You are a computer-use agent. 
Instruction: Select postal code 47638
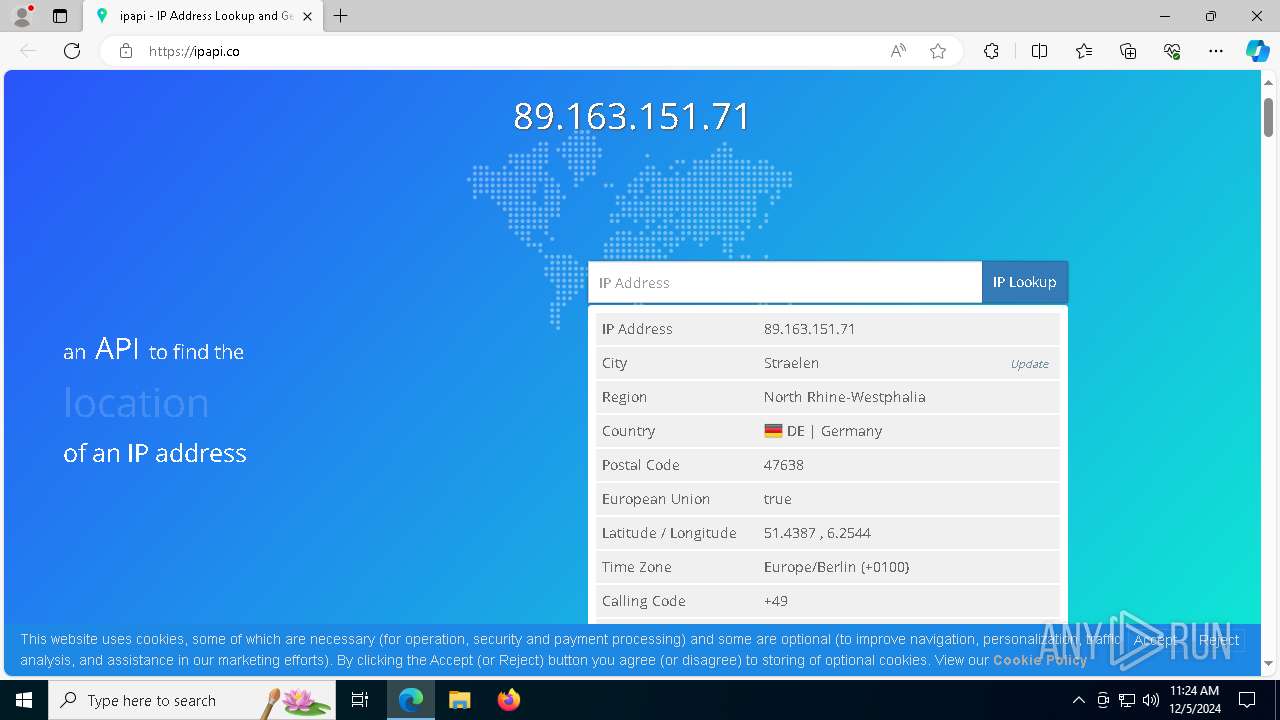tap(784, 465)
